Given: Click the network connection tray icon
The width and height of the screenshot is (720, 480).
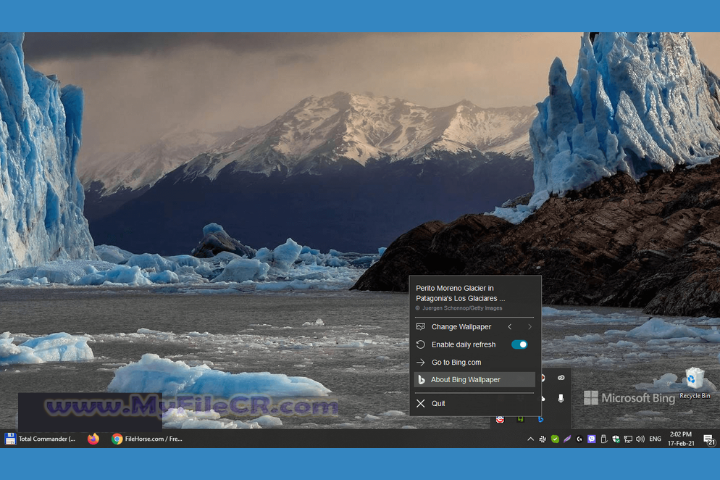Looking at the screenshot, I should (628, 439).
